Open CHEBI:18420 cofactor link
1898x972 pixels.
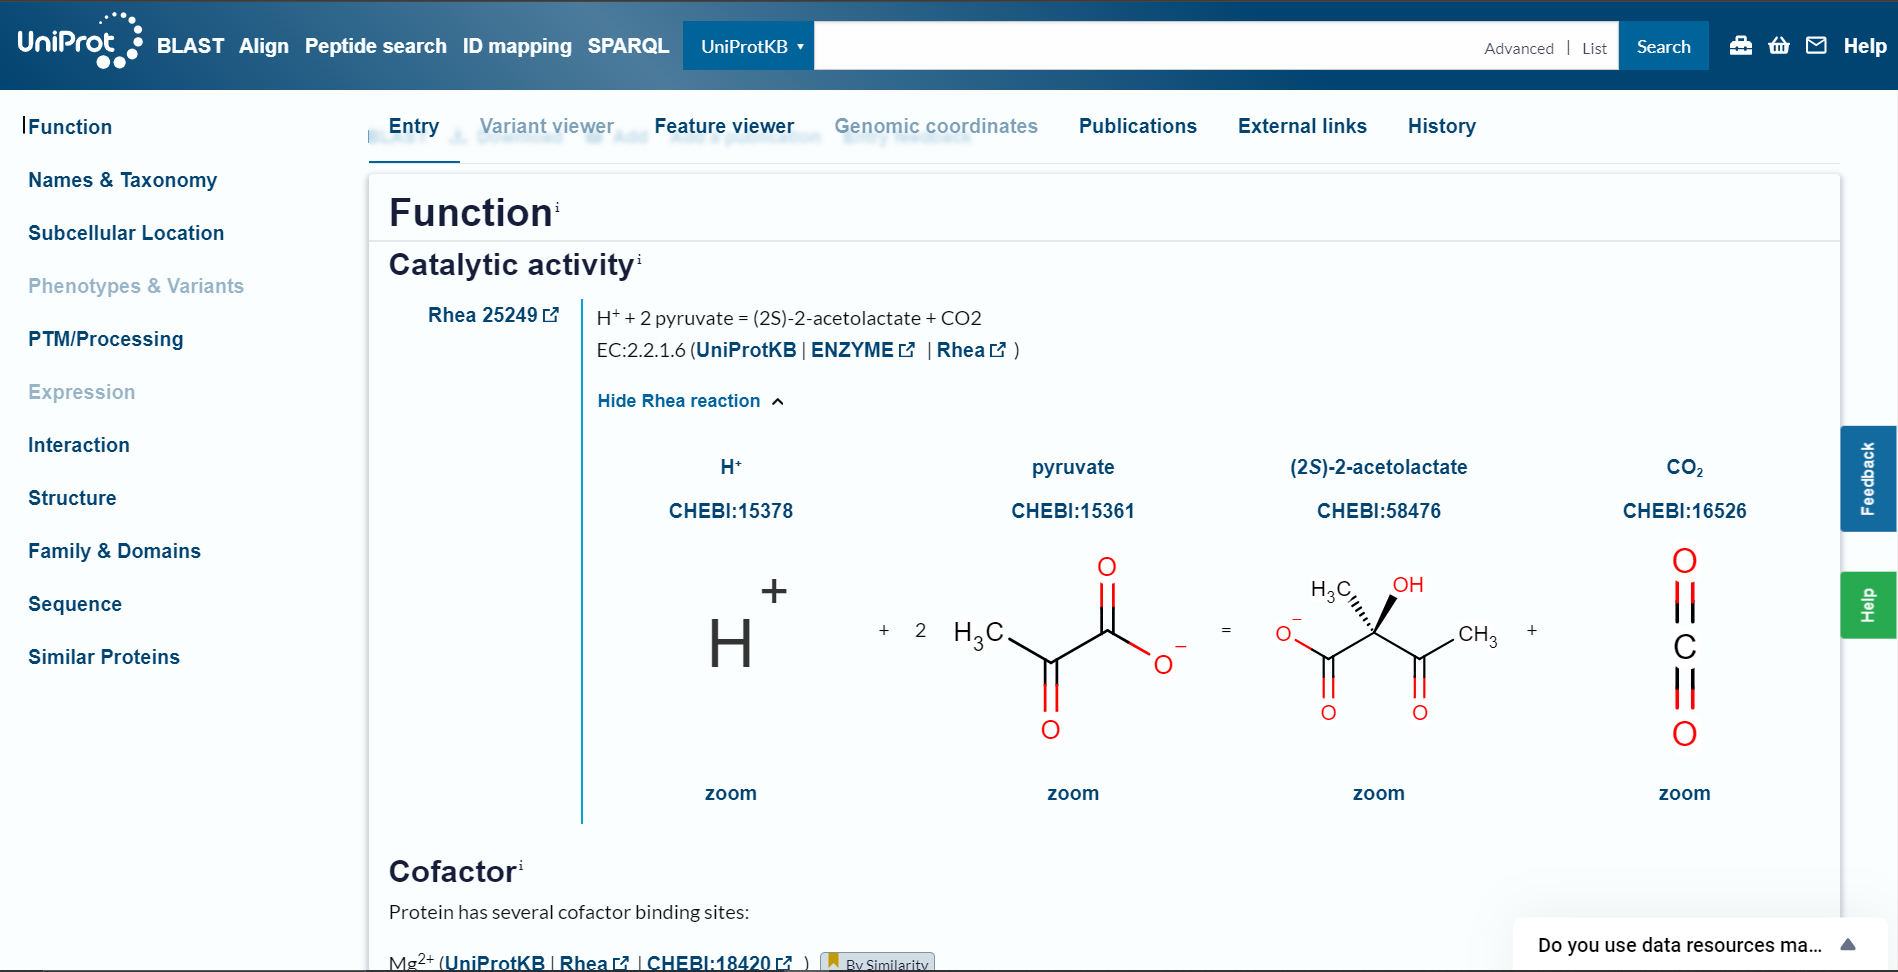pyautogui.click(x=719, y=963)
